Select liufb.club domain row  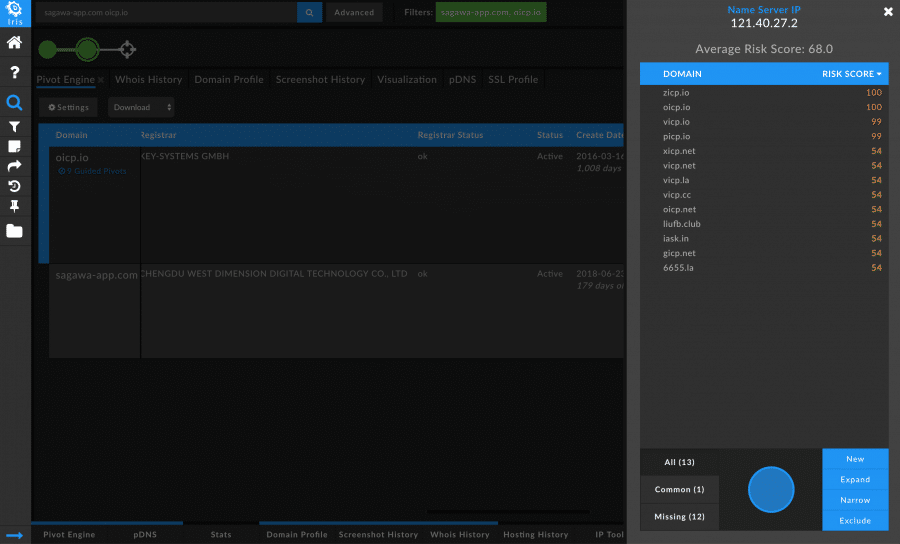point(764,224)
